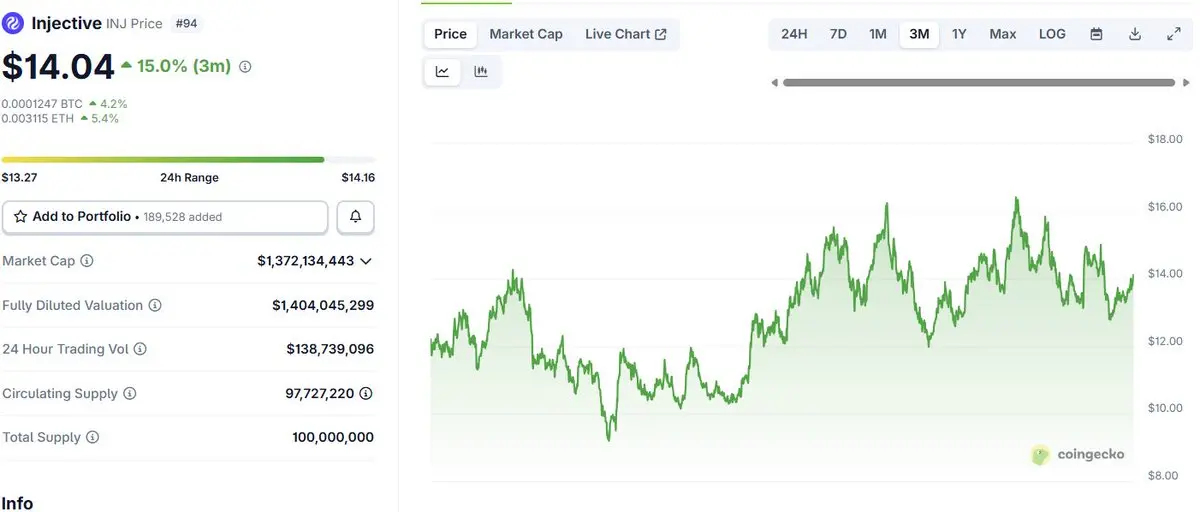Select the 24H time range
The width and height of the screenshot is (1200, 512).
tap(794, 34)
